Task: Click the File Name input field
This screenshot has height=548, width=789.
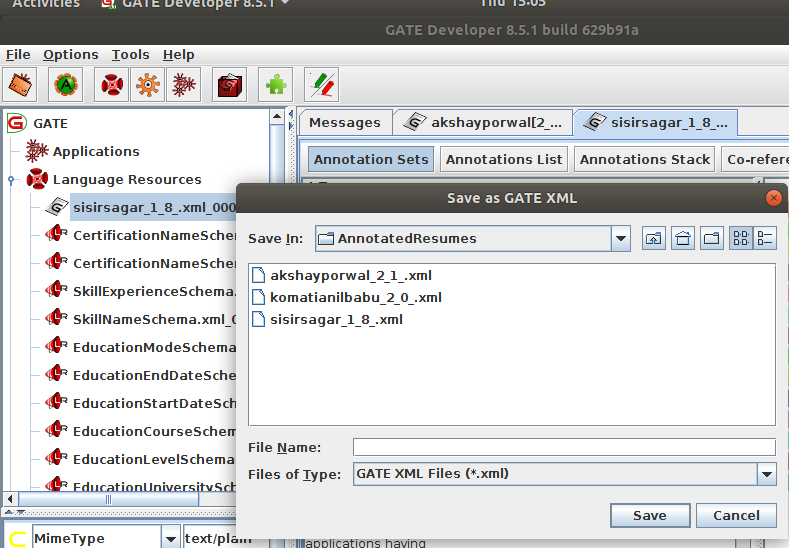Action: click(x=564, y=447)
